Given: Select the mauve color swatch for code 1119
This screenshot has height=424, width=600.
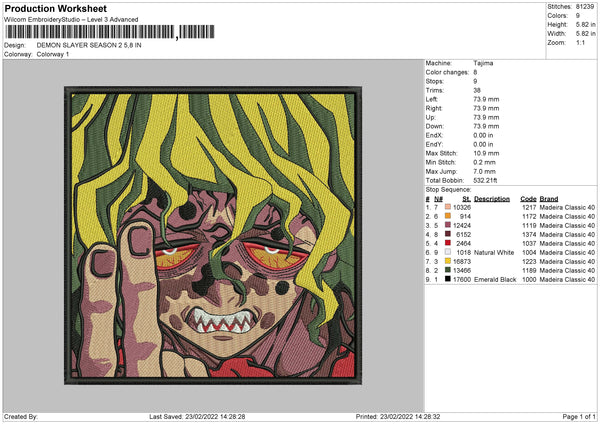Looking at the screenshot, I should tap(448, 225).
